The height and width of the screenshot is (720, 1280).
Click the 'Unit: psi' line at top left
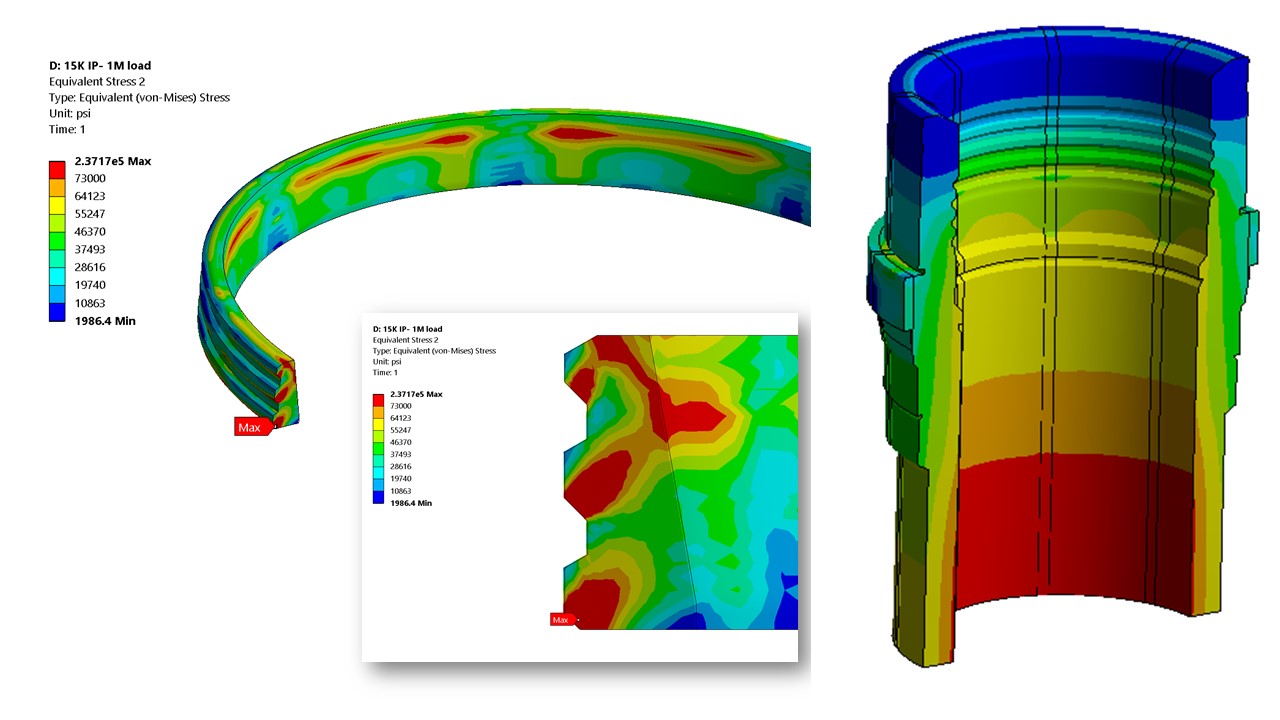(72, 114)
